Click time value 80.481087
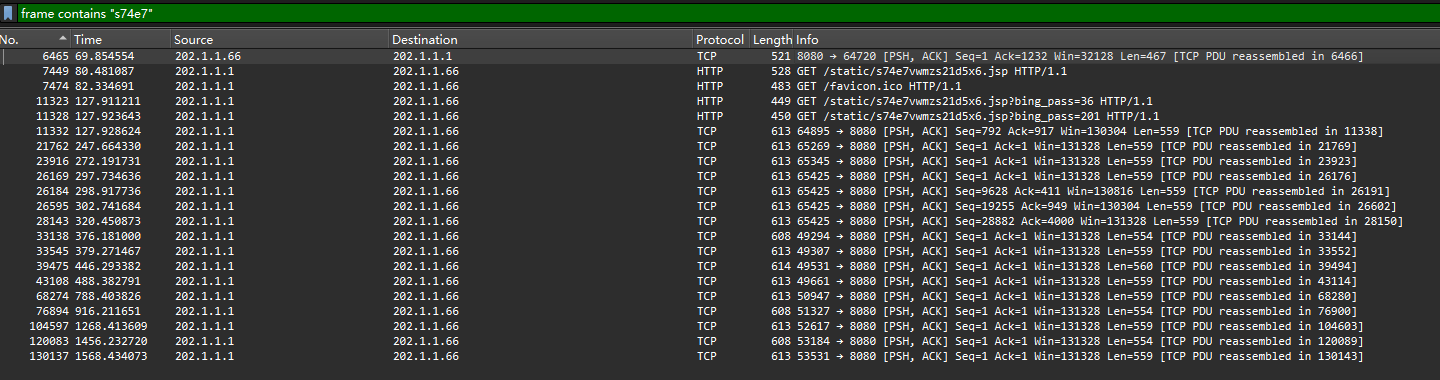Image resolution: width=1440 pixels, height=380 pixels. coord(105,71)
